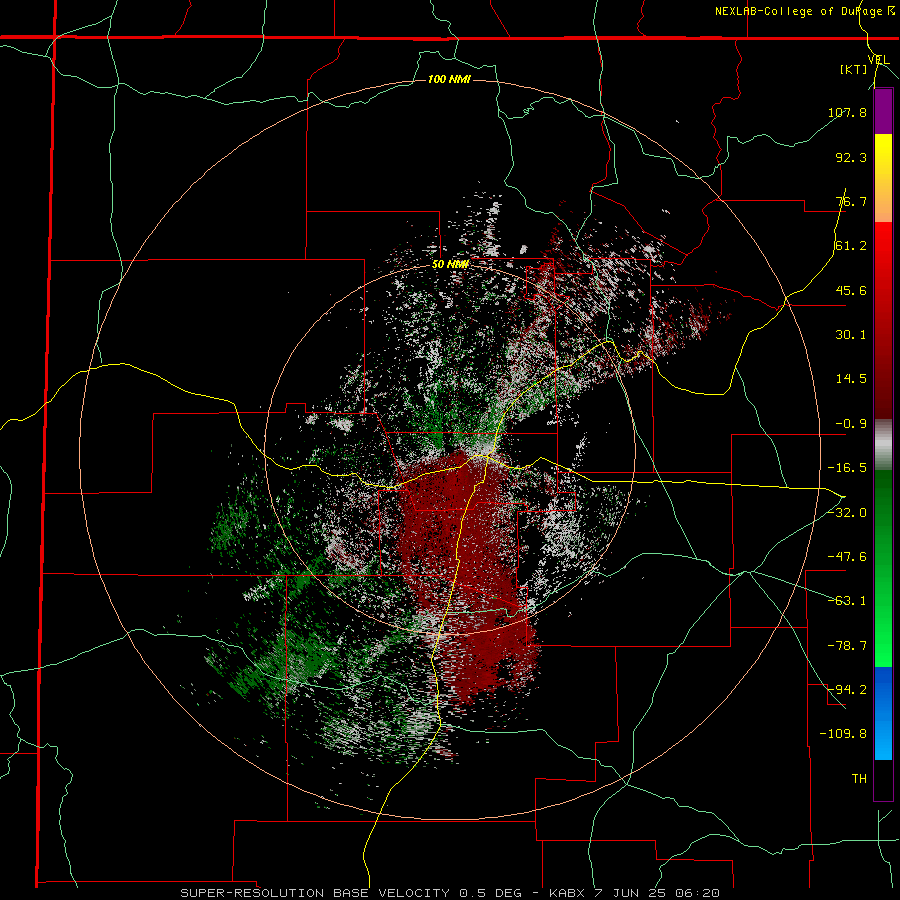
Task: Click the 61.2 velocity scale value
Action: pos(851,246)
